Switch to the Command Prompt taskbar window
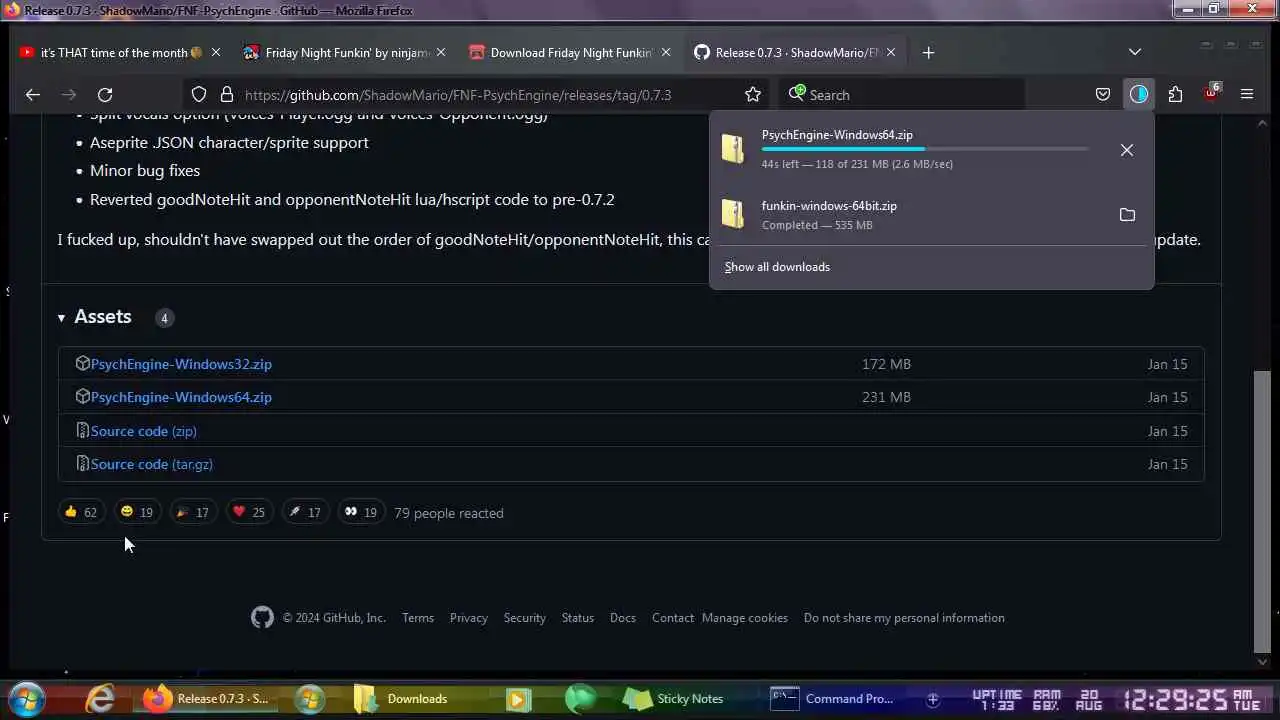This screenshot has height=720, width=1280. tap(836, 698)
